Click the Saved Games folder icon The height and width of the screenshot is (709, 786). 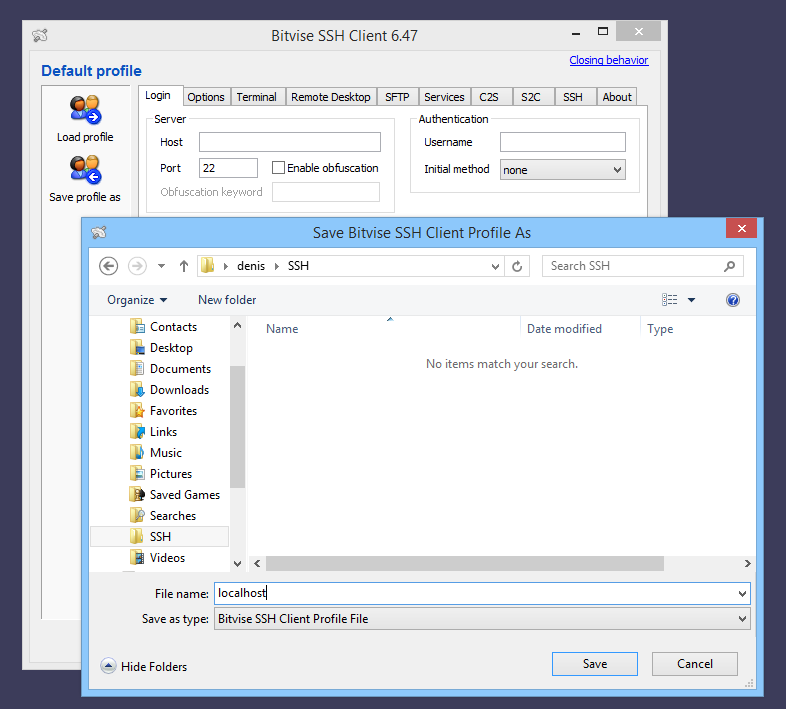coord(137,494)
